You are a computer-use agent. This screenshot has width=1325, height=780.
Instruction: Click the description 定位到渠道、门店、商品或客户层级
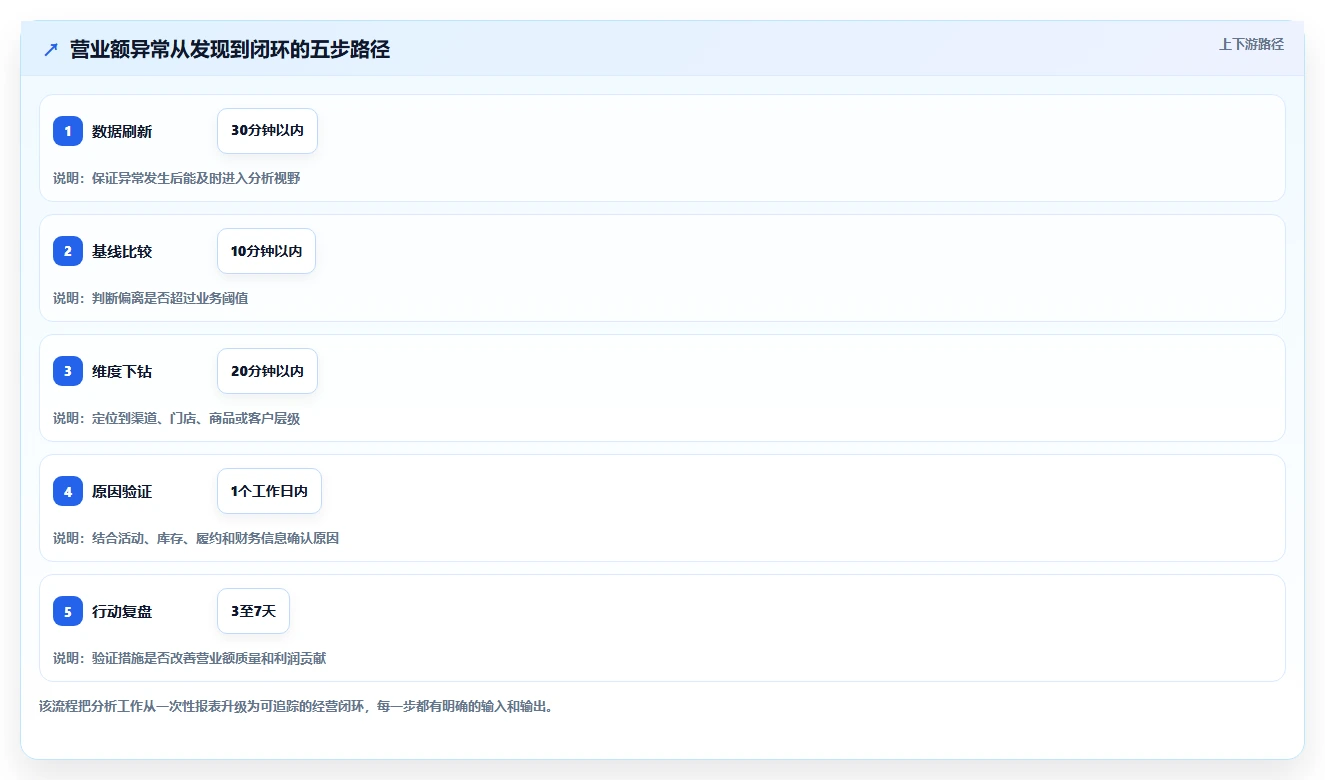(x=196, y=418)
